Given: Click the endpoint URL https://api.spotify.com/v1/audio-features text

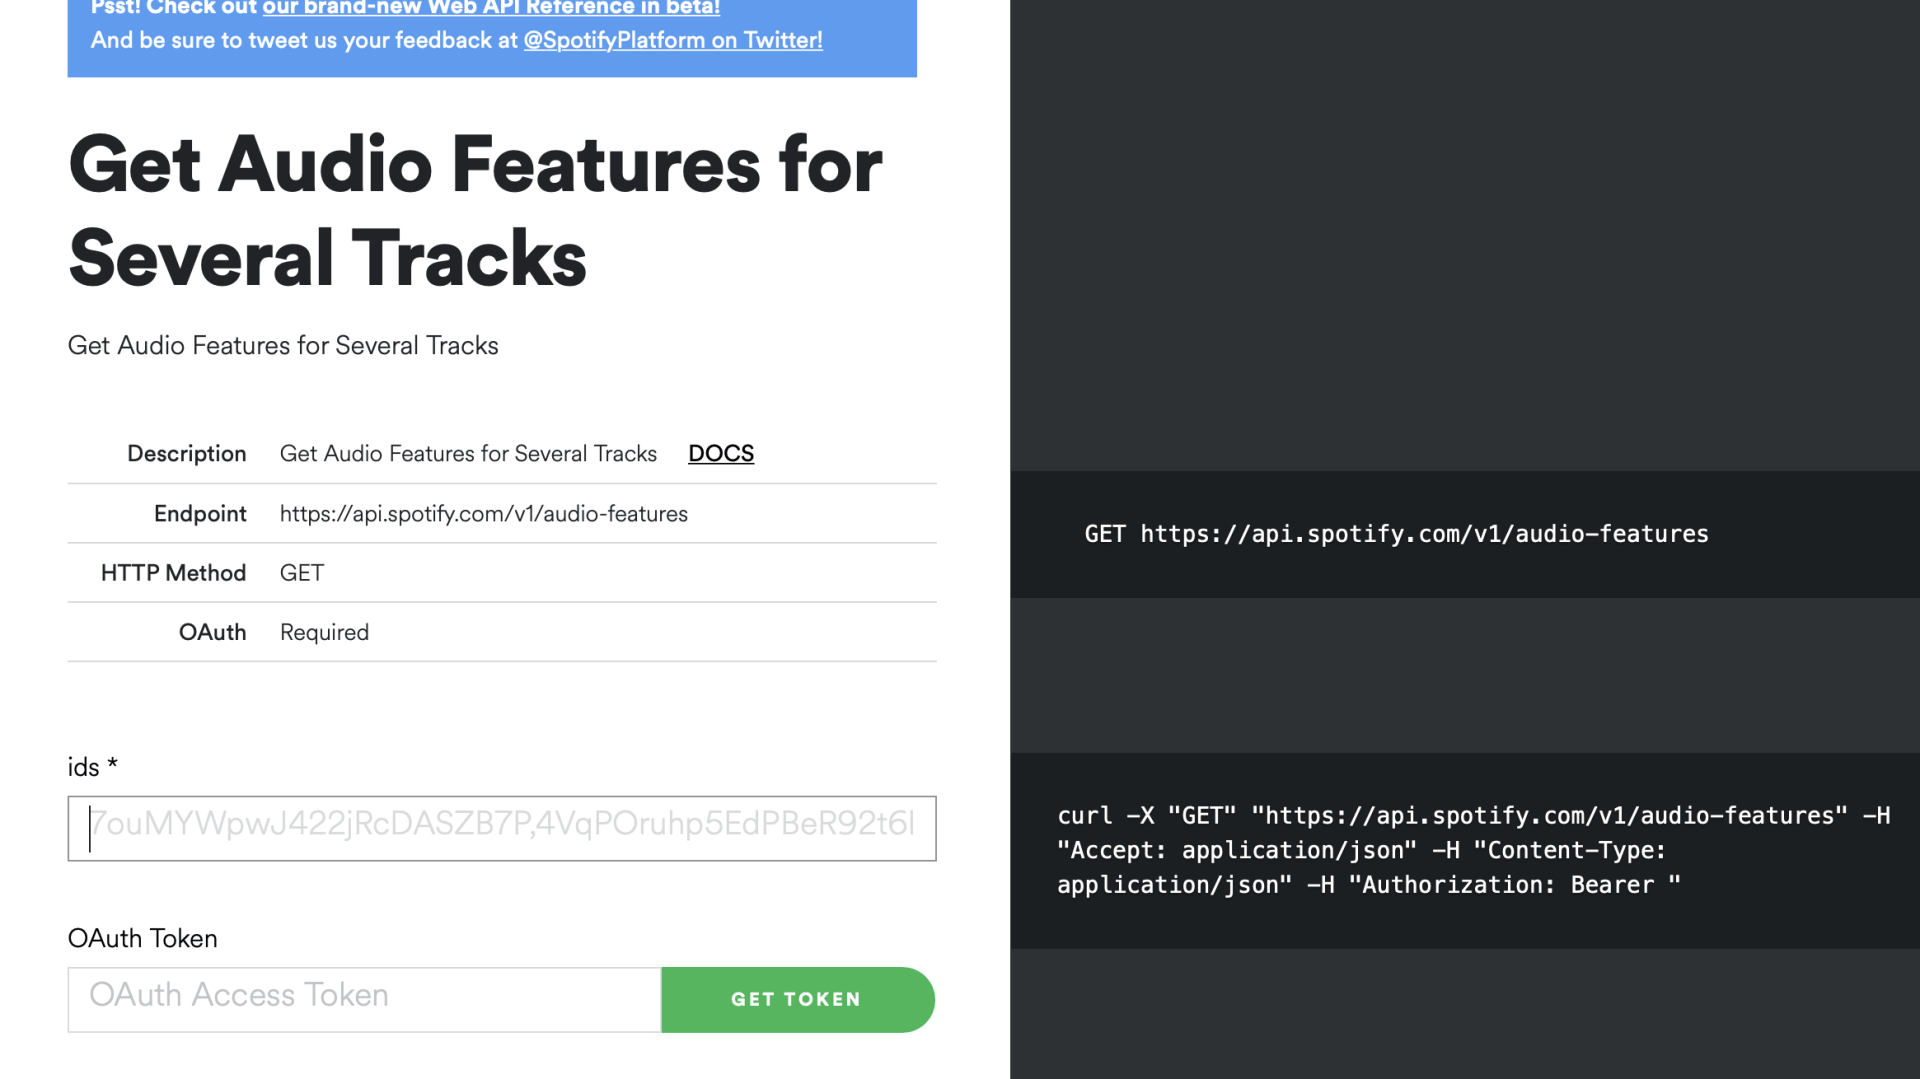Looking at the screenshot, I should 484,513.
